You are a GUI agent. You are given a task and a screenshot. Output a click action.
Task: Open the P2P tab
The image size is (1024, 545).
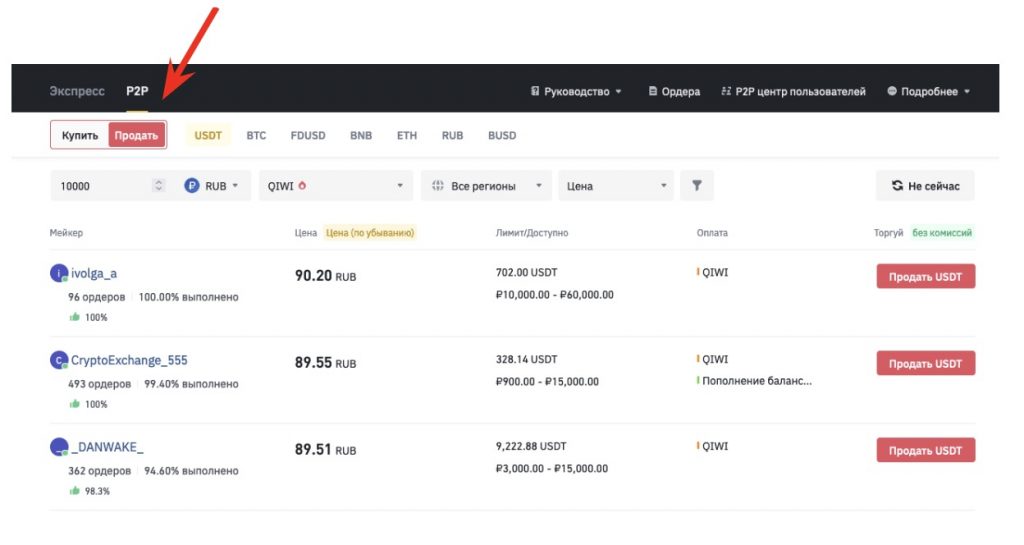(137, 91)
